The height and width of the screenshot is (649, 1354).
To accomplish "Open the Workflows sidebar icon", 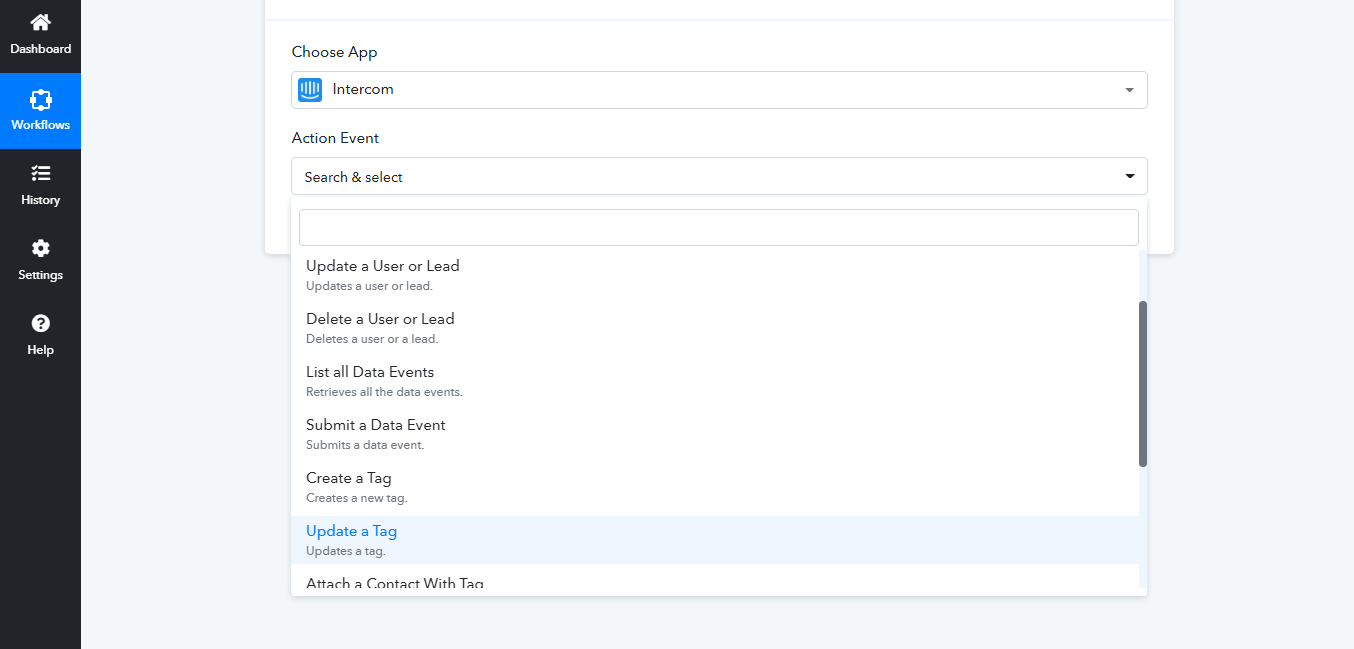I will pos(40,99).
